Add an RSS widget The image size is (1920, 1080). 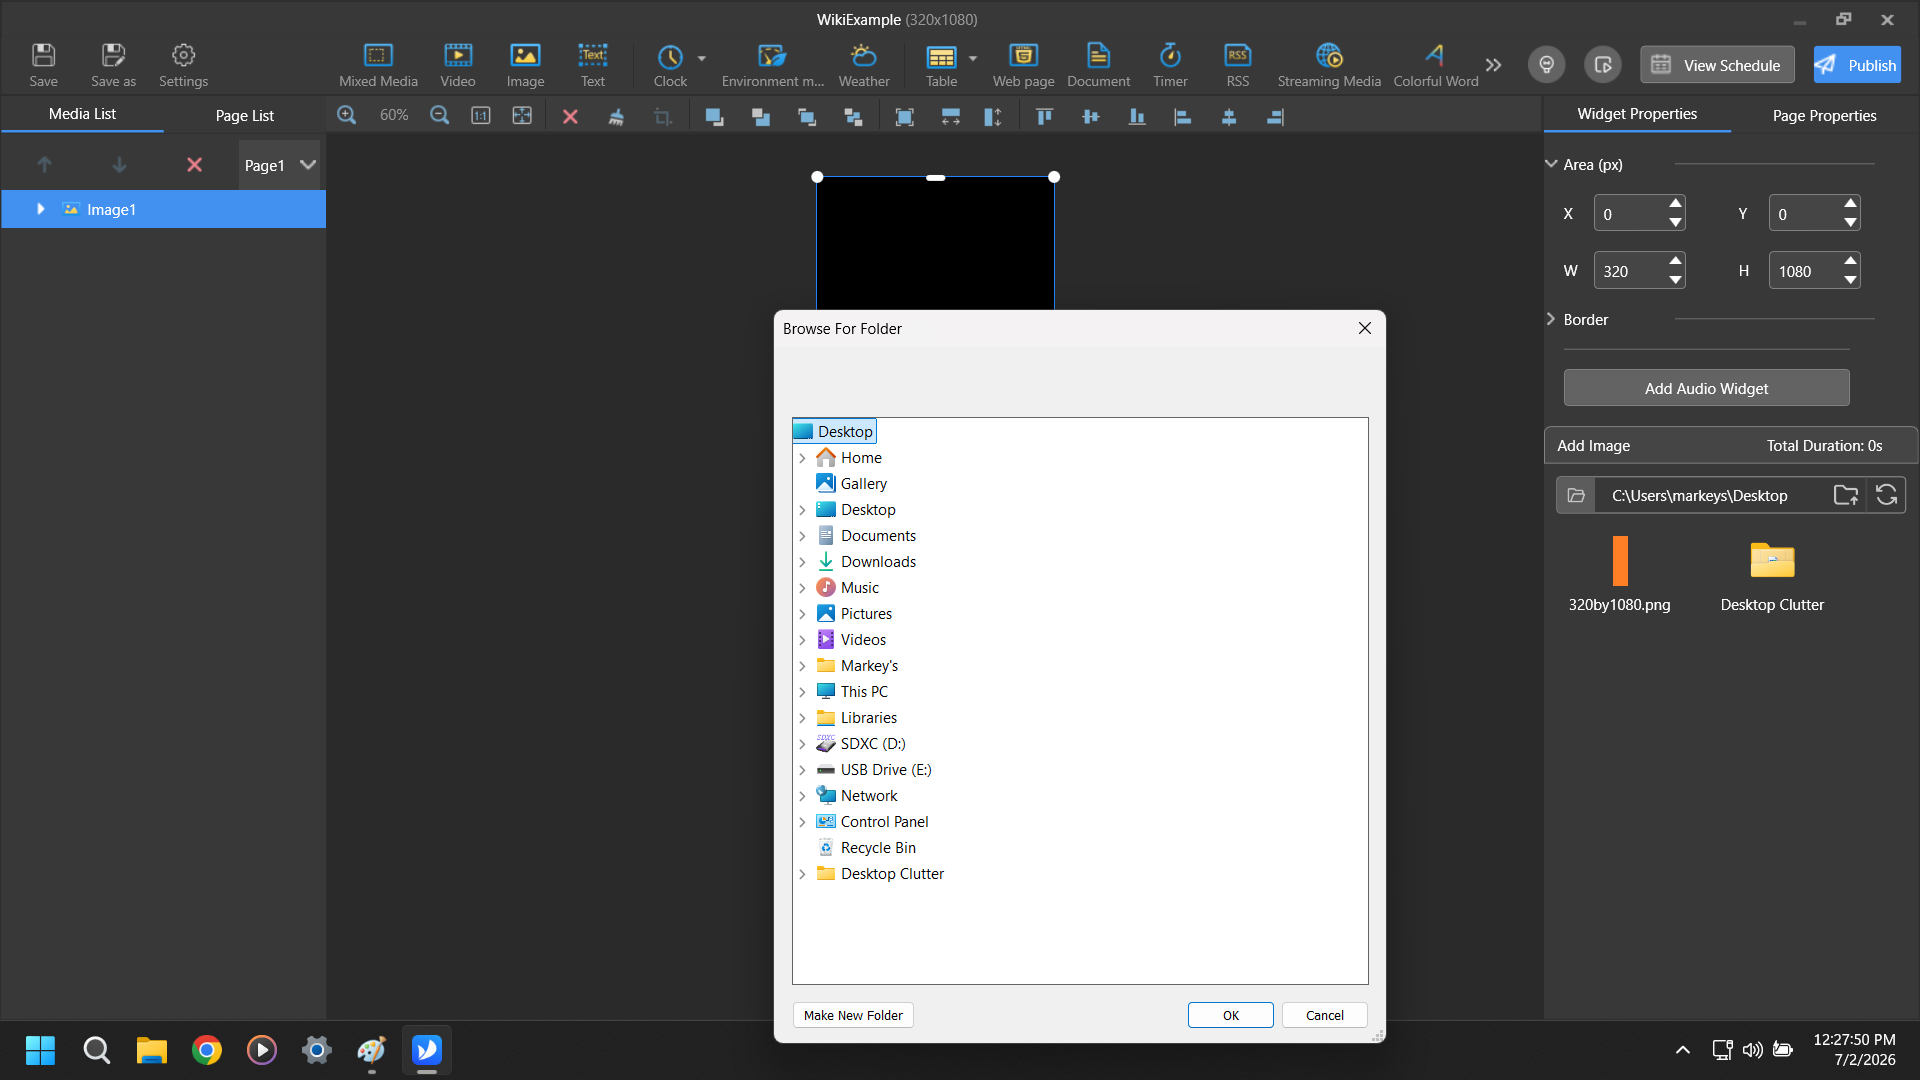[x=1238, y=65]
